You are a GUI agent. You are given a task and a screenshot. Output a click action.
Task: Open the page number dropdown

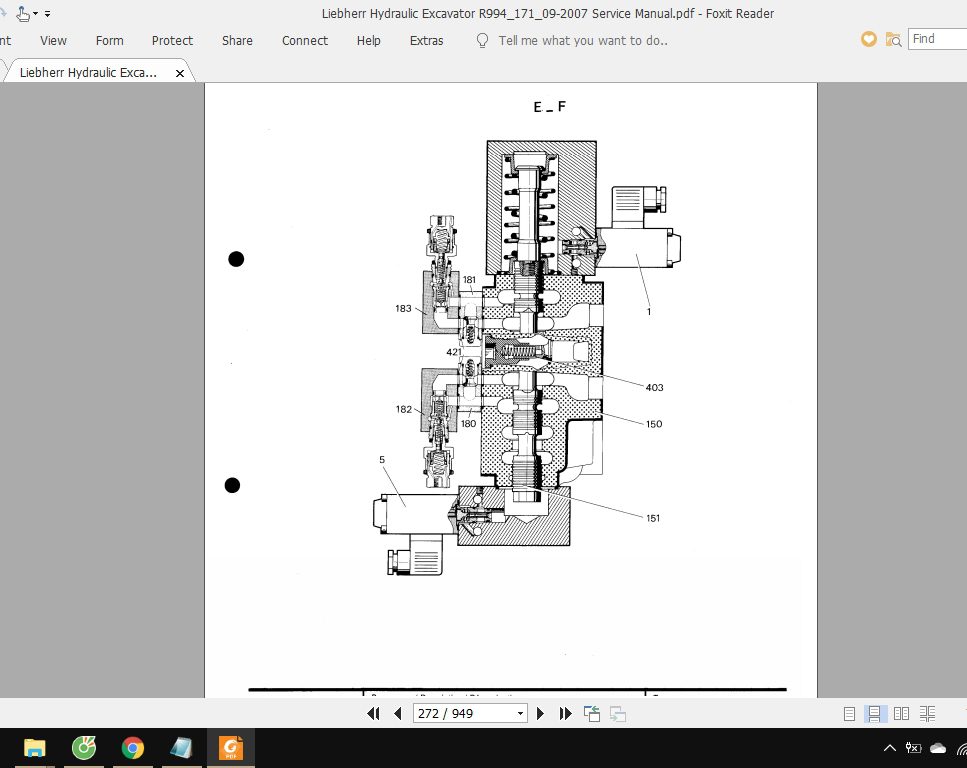click(x=520, y=714)
